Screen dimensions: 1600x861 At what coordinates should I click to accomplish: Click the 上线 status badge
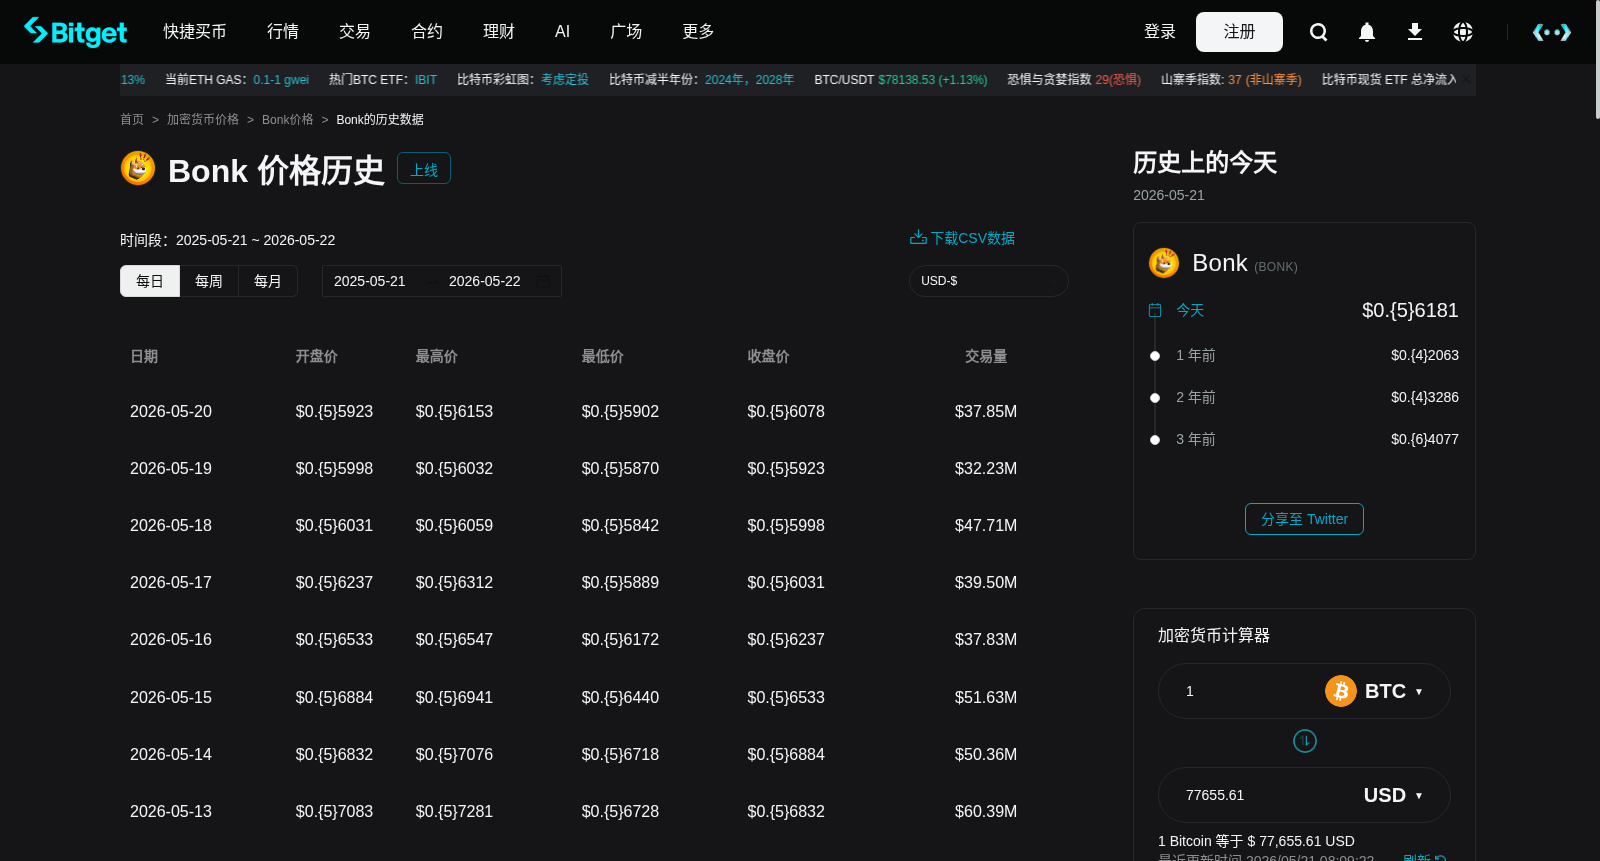pyautogui.click(x=424, y=169)
